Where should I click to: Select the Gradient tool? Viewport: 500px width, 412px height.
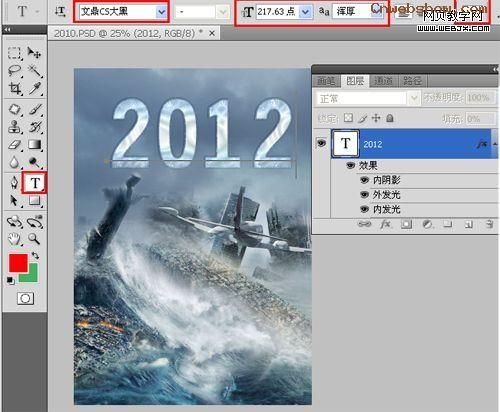35,145
